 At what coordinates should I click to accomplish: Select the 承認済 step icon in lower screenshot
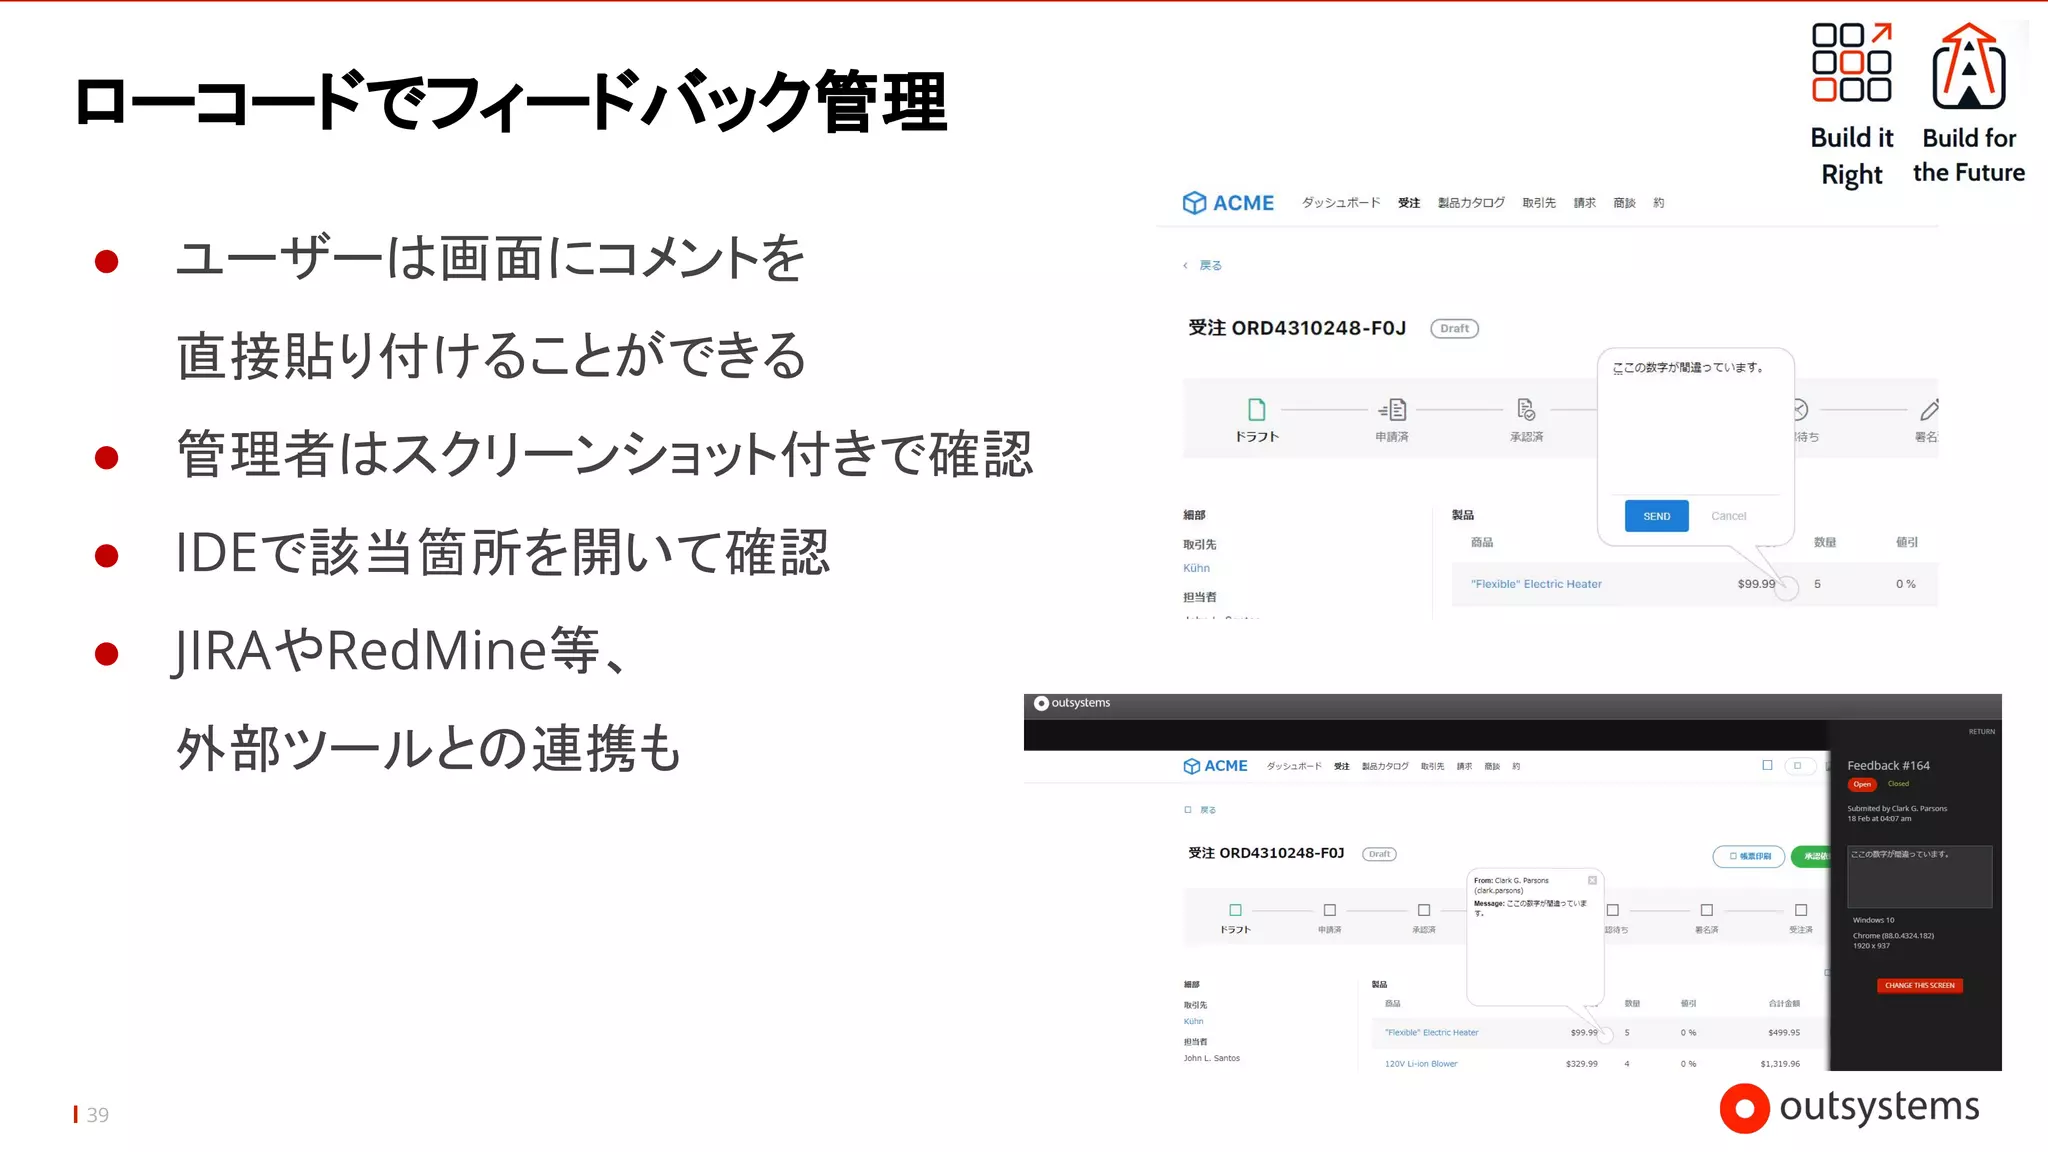click(1424, 910)
